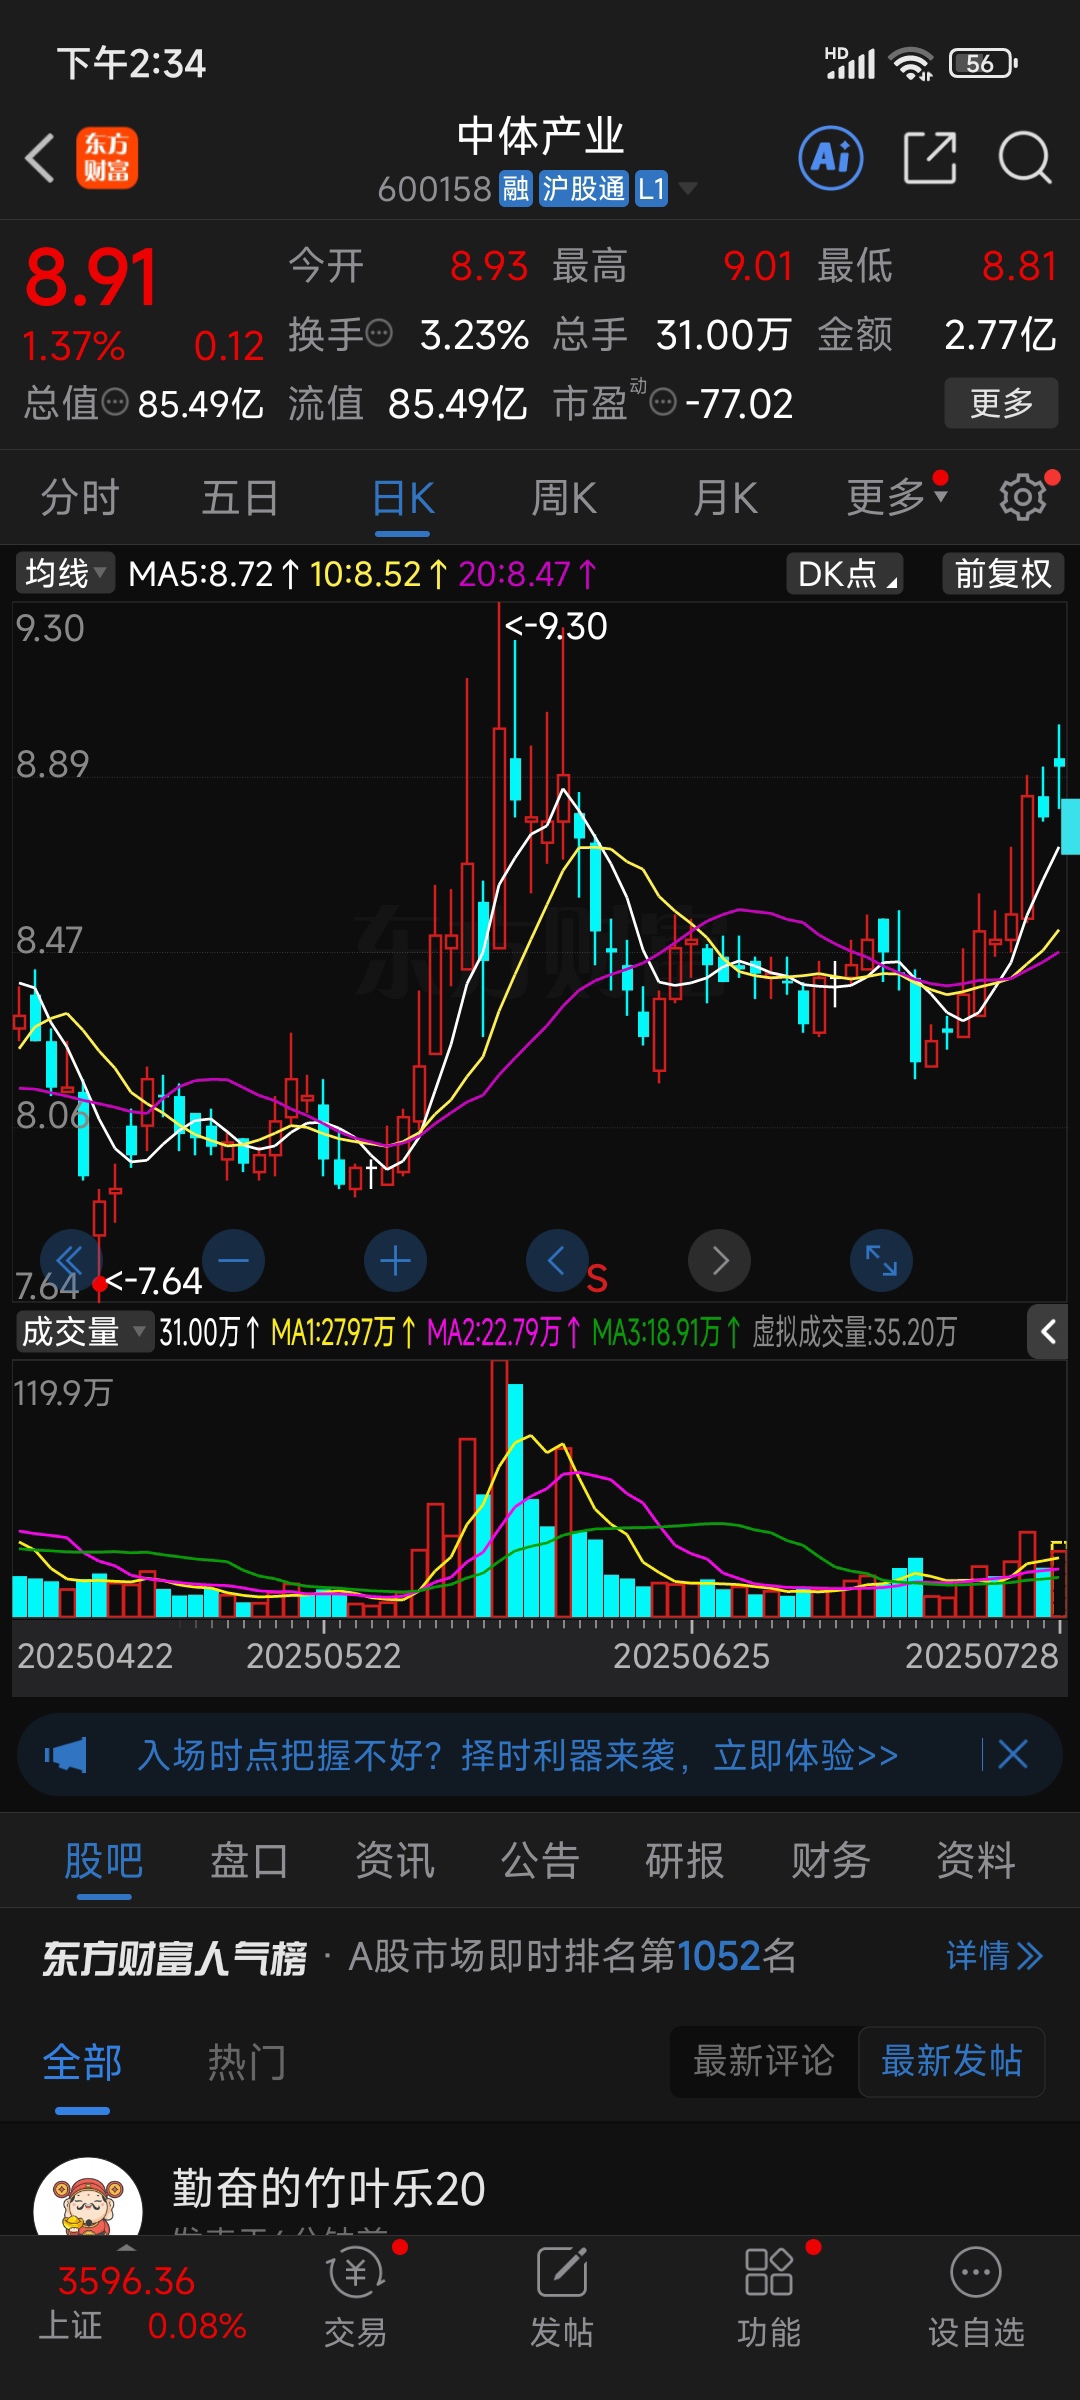Switch to 最新发帖 sorting

[x=952, y=2061]
